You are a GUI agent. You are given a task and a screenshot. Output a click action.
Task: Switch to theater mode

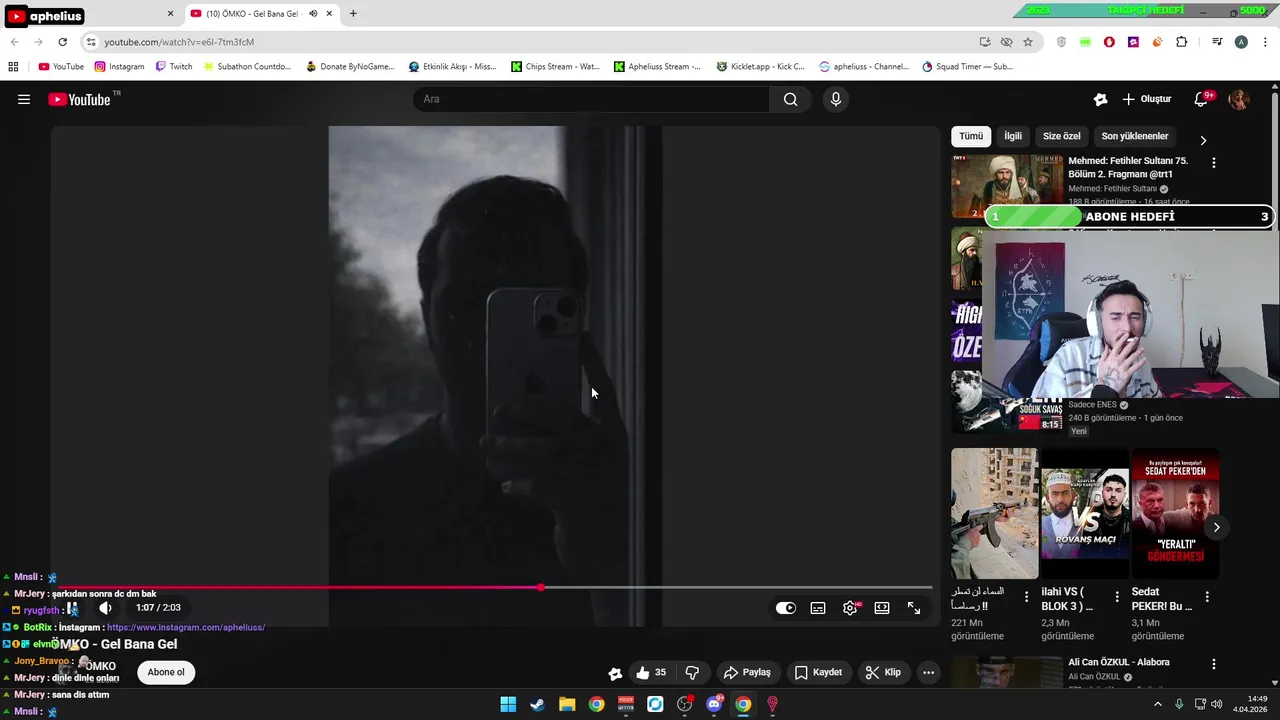(882, 608)
